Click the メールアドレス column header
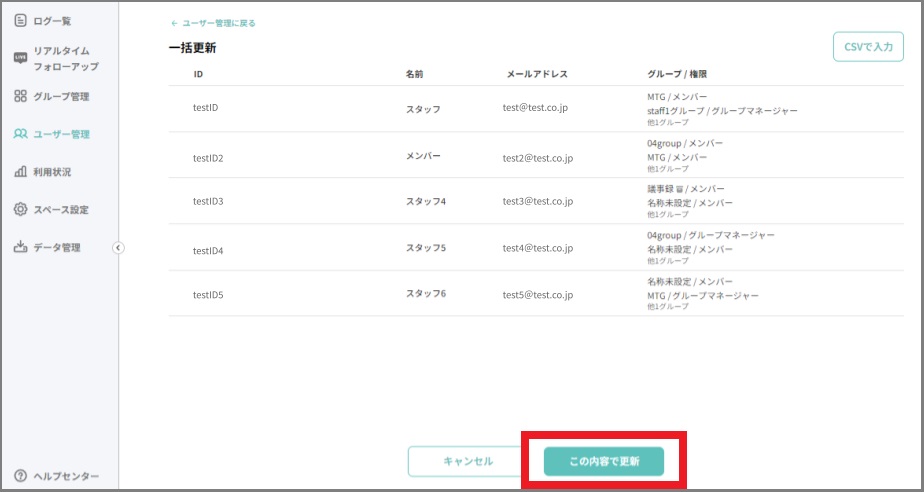 pyautogui.click(x=537, y=74)
